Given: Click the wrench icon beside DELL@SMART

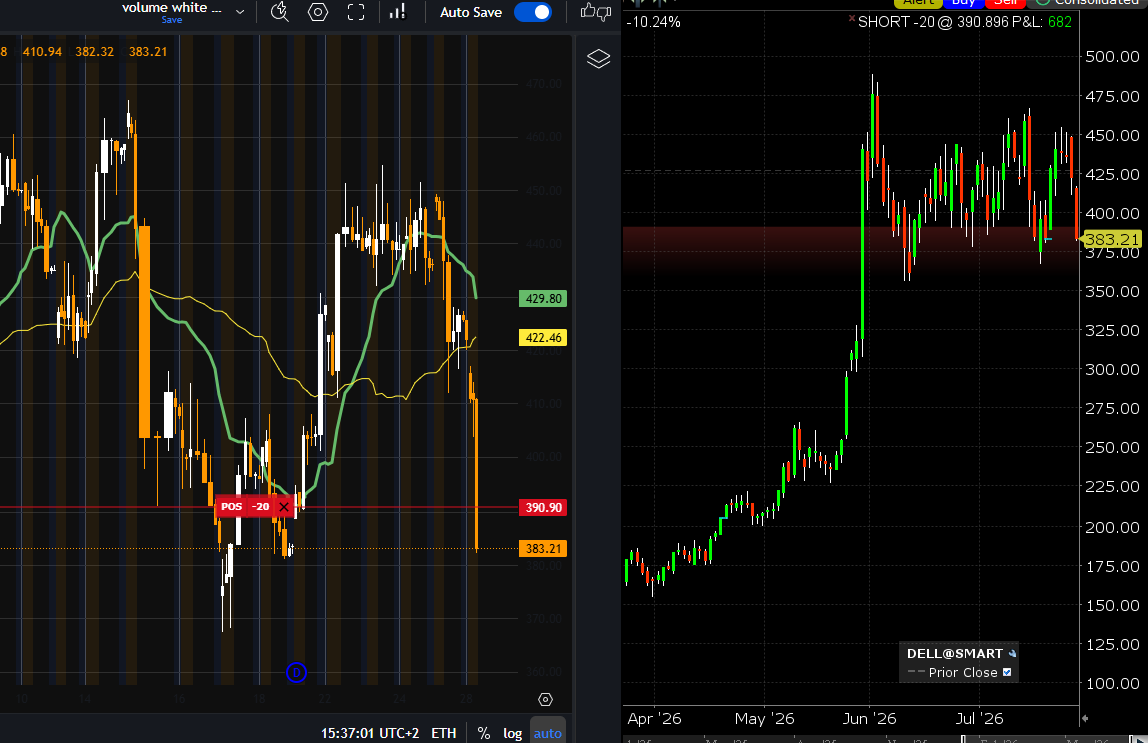Looking at the screenshot, I should click(1013, 654).
